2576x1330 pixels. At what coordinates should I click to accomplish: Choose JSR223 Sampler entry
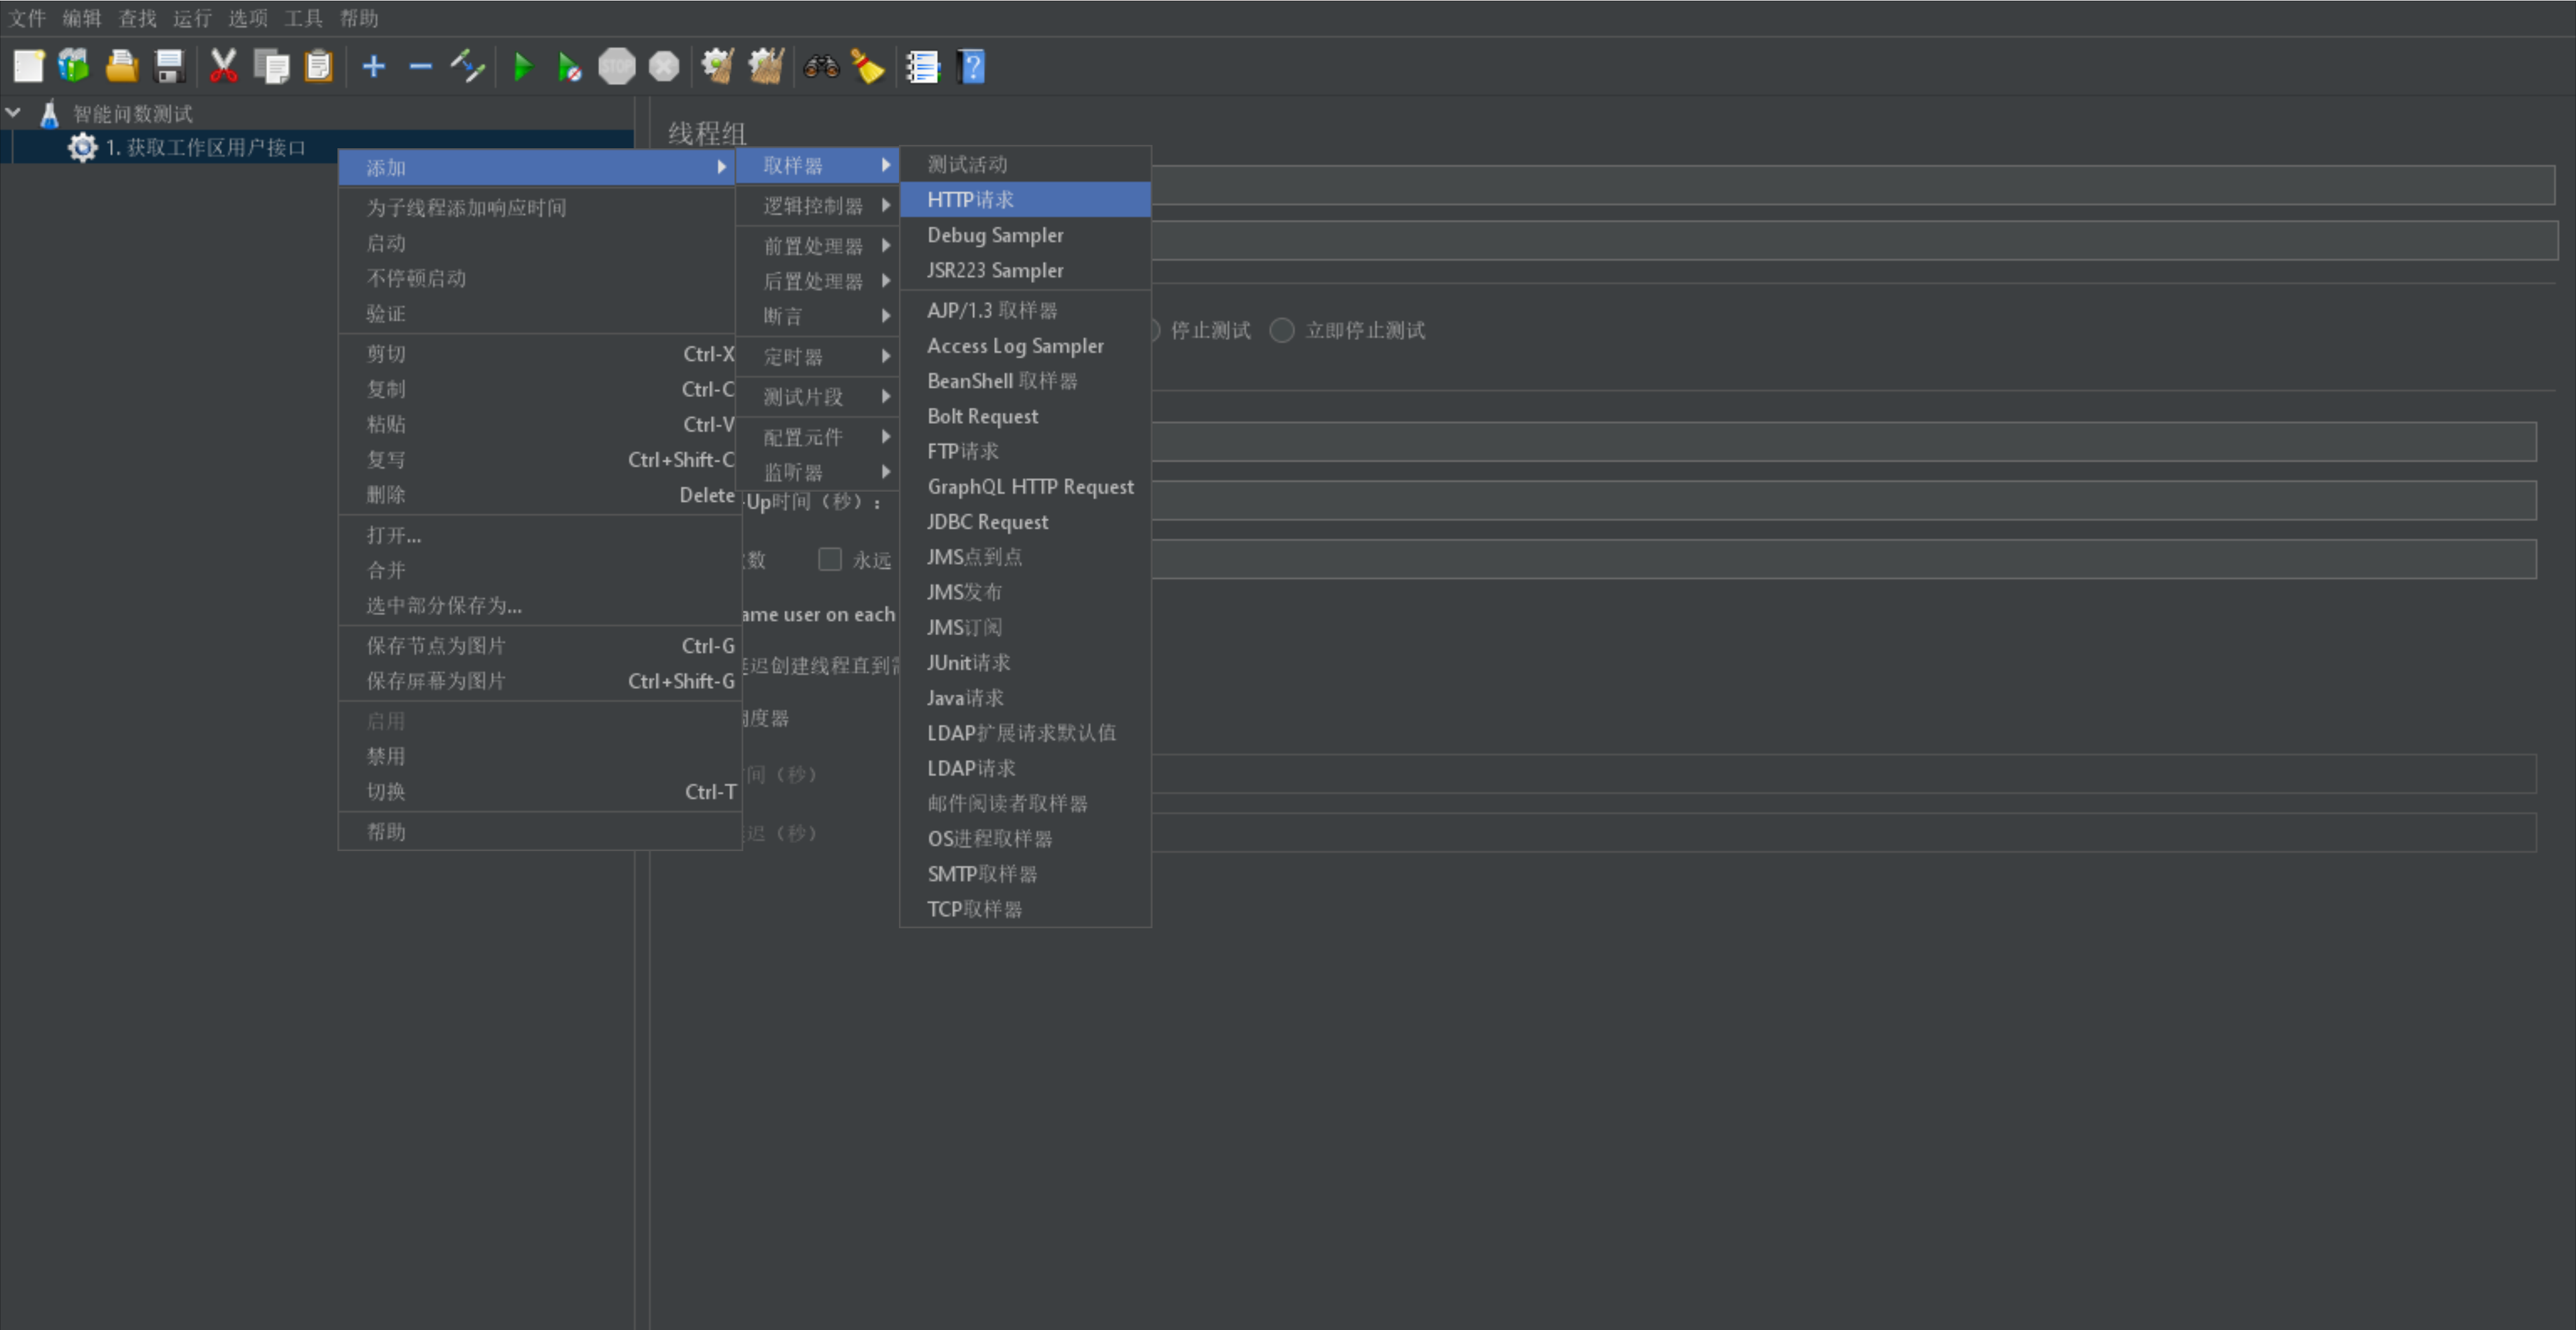click(x=1025, y=270)
